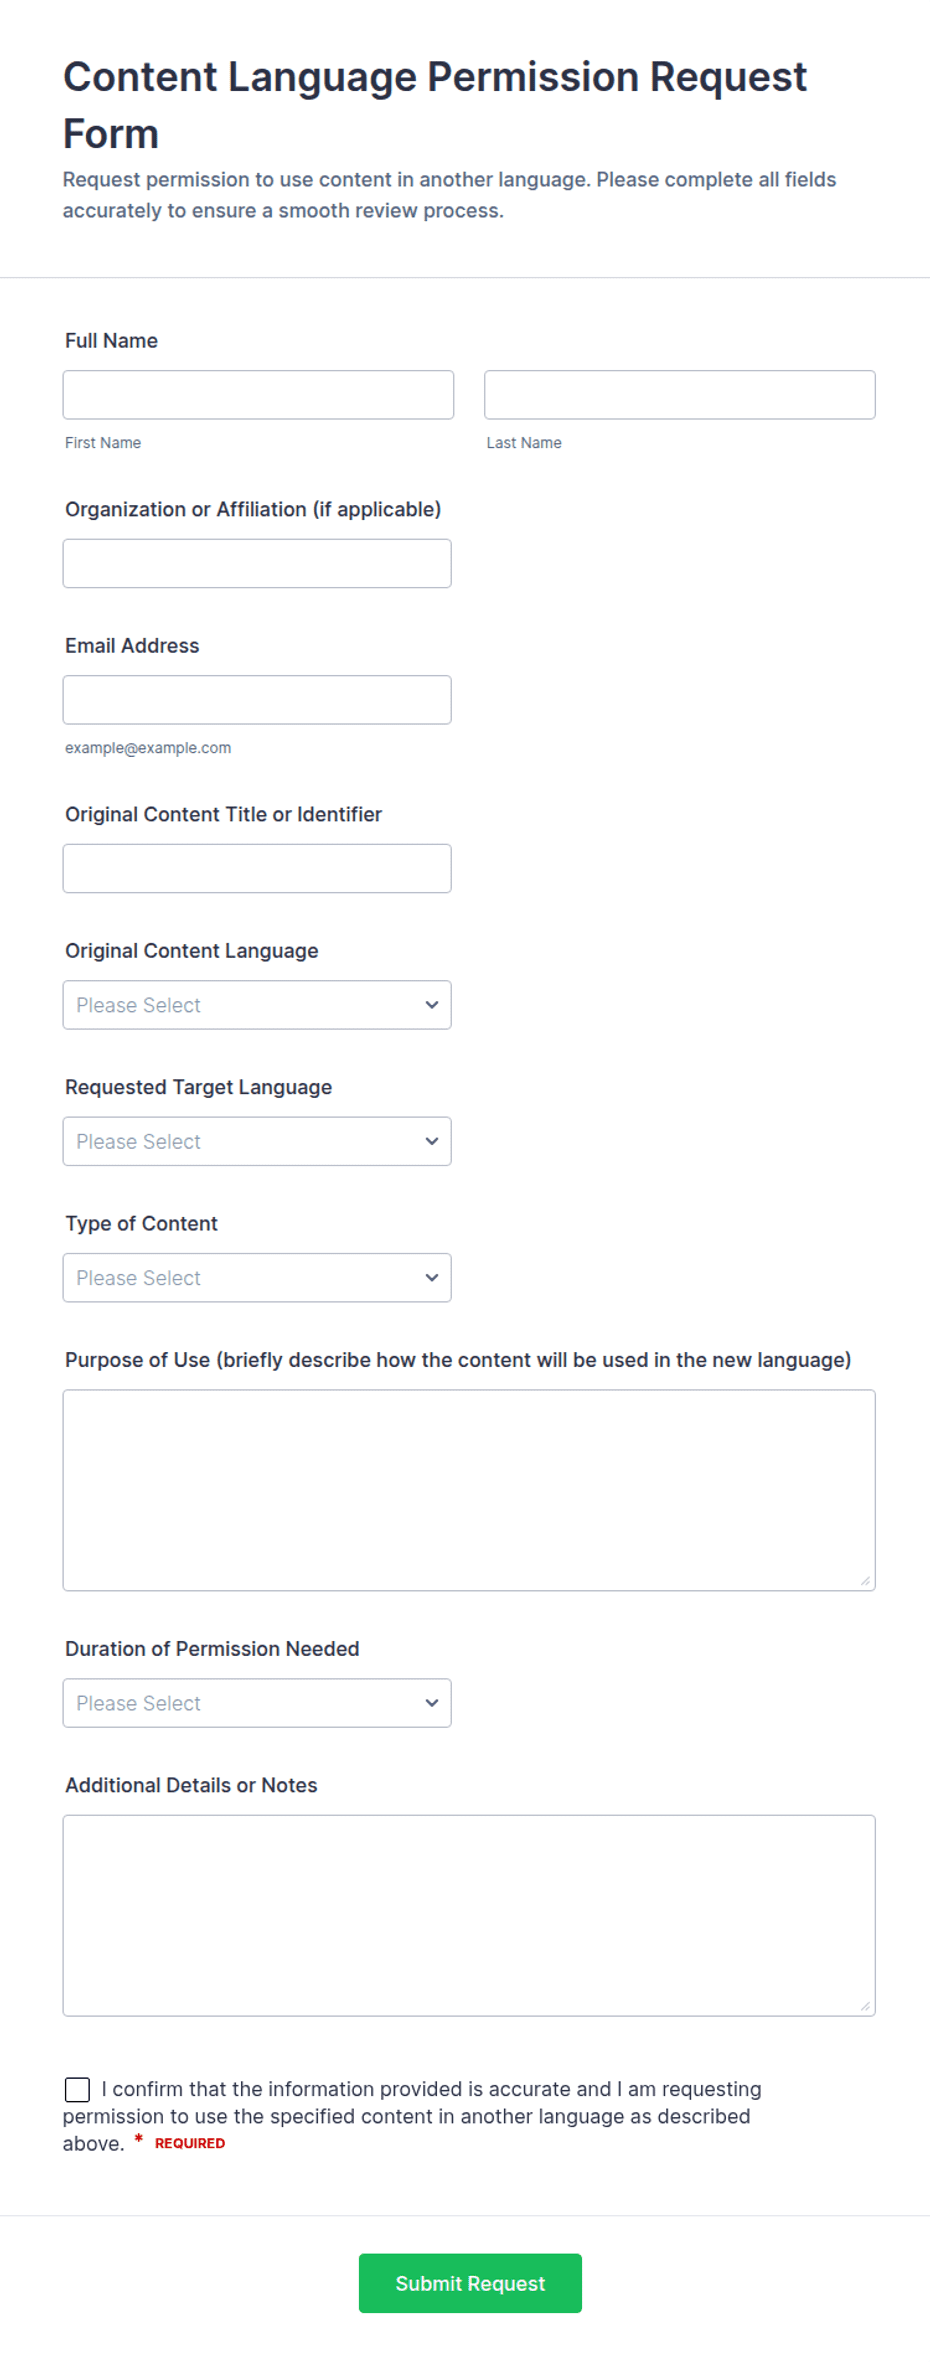
Task: Expand the Requested Target Language dropdown
Action: tap(257, 1141)
